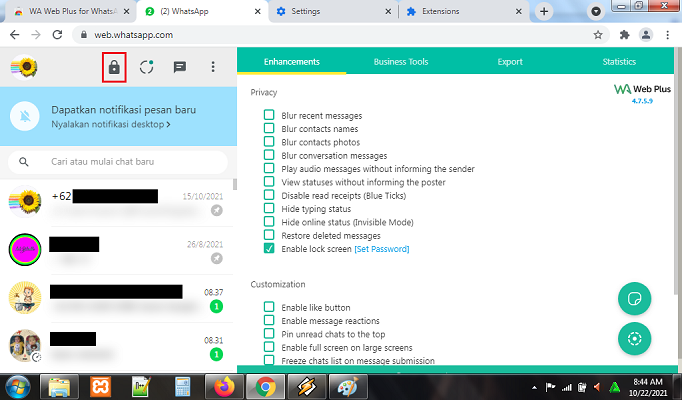Open Firefox from taskbar

(224, 387)
